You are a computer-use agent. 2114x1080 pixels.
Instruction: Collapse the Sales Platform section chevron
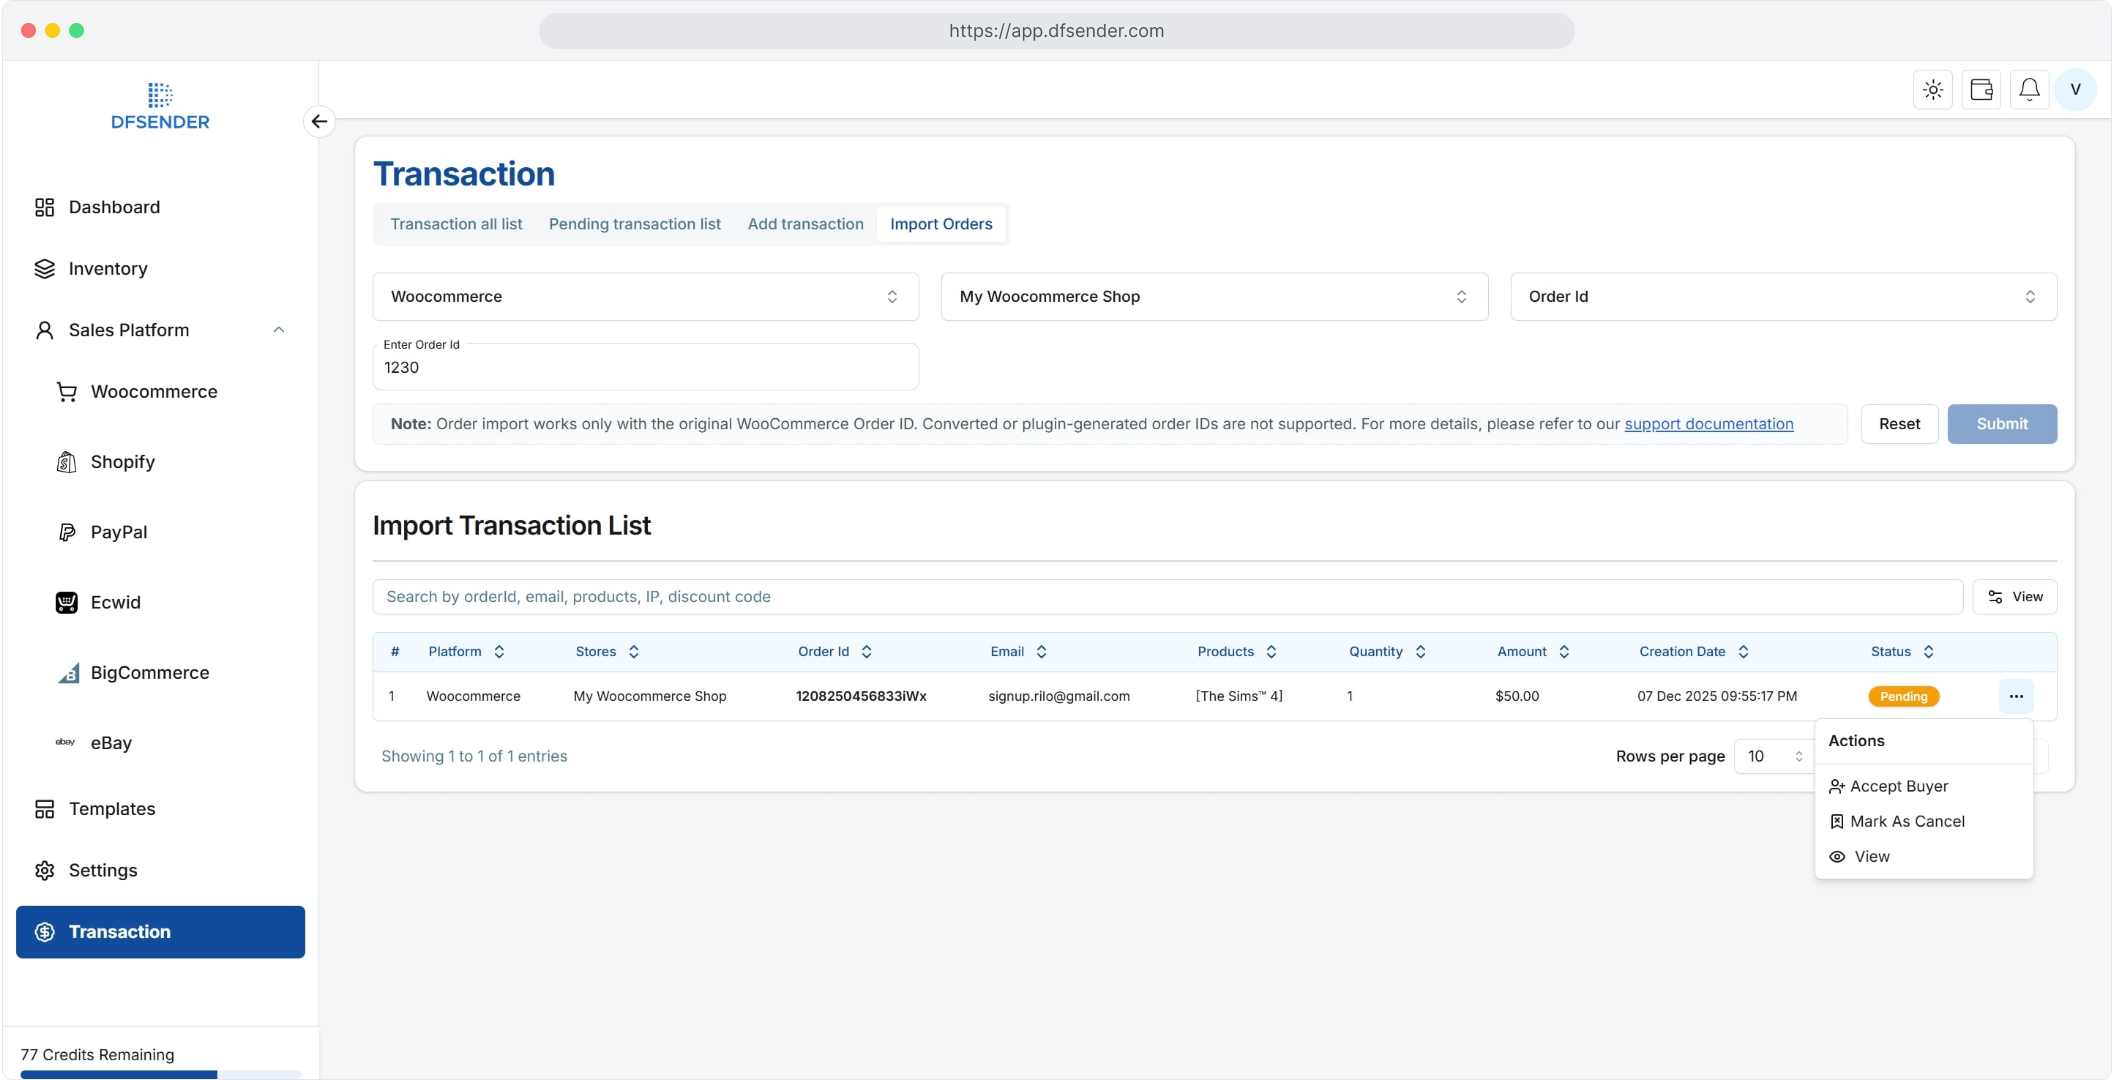click(x=279, y=330)
